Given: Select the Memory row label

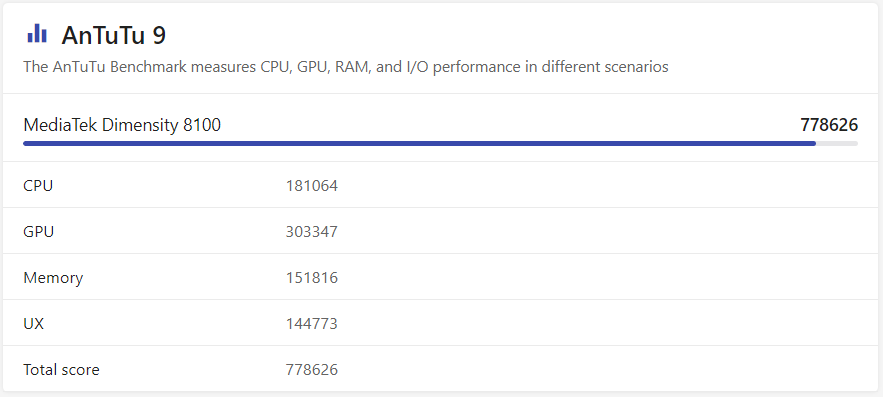Looking at the screenshot, I should tap(53, 278).
